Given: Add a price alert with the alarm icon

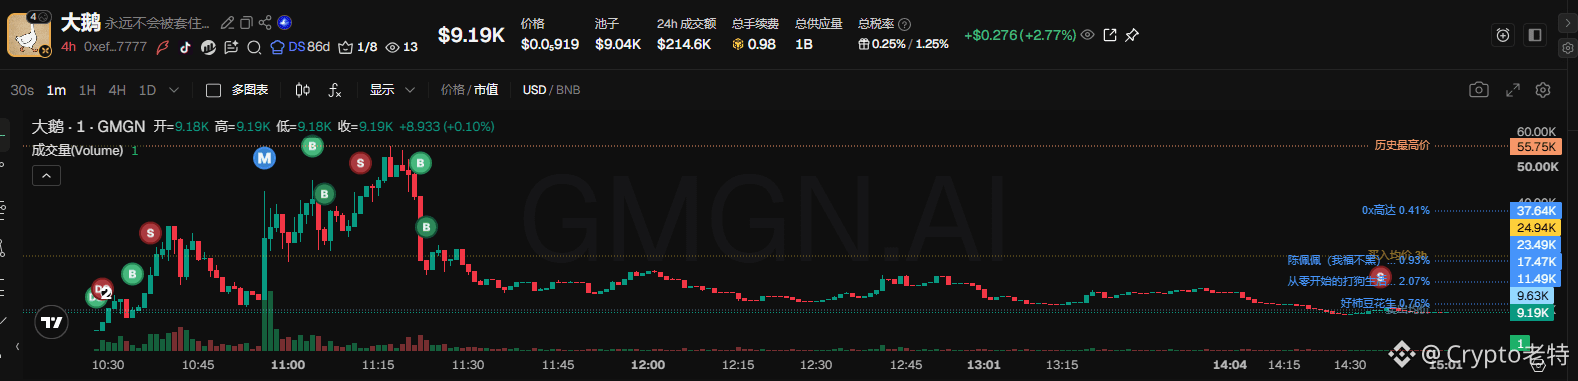Looking at the screenshot, I should [x=1503, y=35].
